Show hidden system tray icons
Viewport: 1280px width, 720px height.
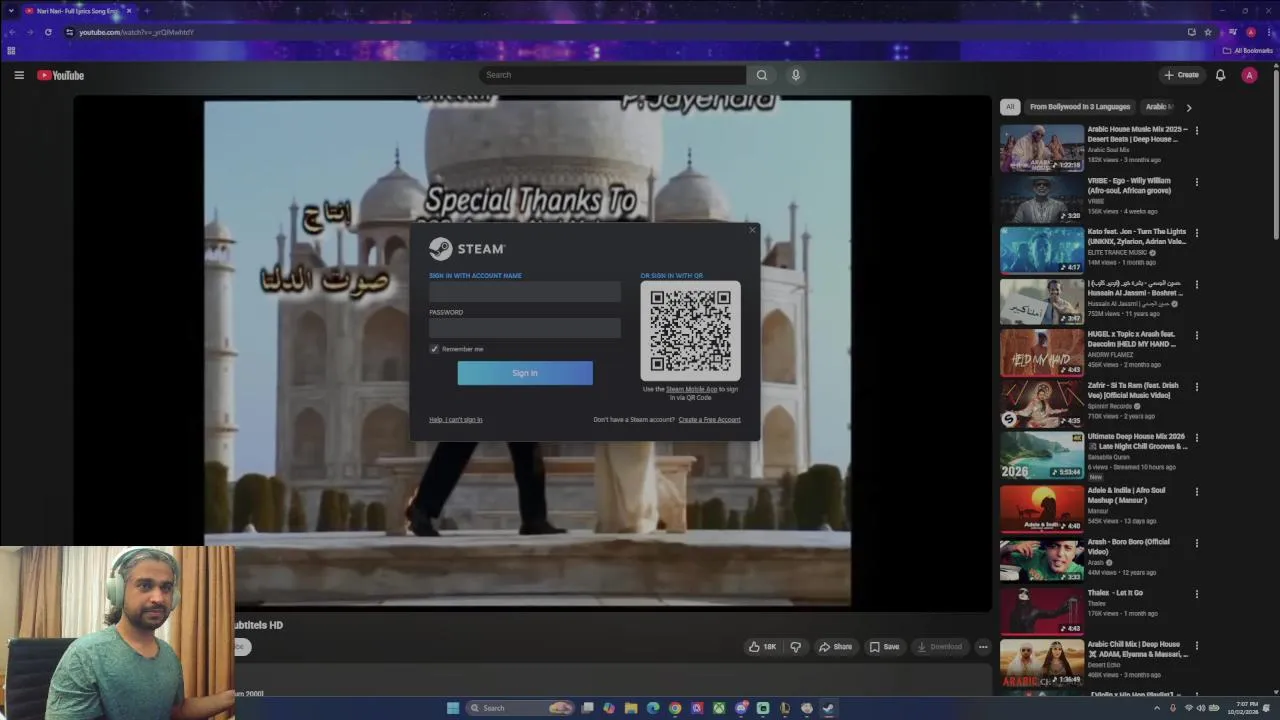pos(1158,708)
